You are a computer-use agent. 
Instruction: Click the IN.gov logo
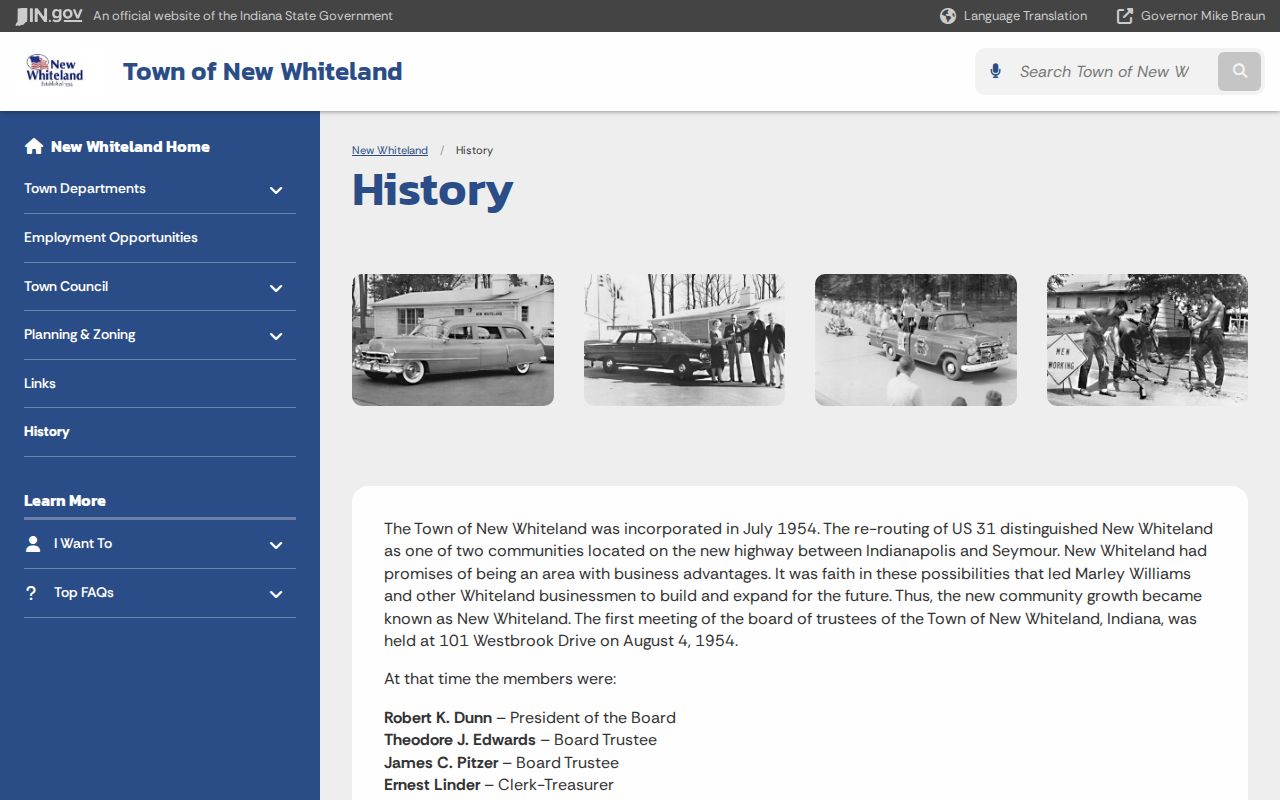coord(49,16)
